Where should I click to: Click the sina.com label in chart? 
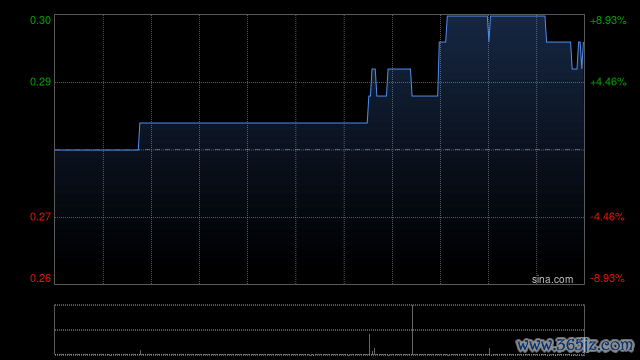click(x=552, y=280)
